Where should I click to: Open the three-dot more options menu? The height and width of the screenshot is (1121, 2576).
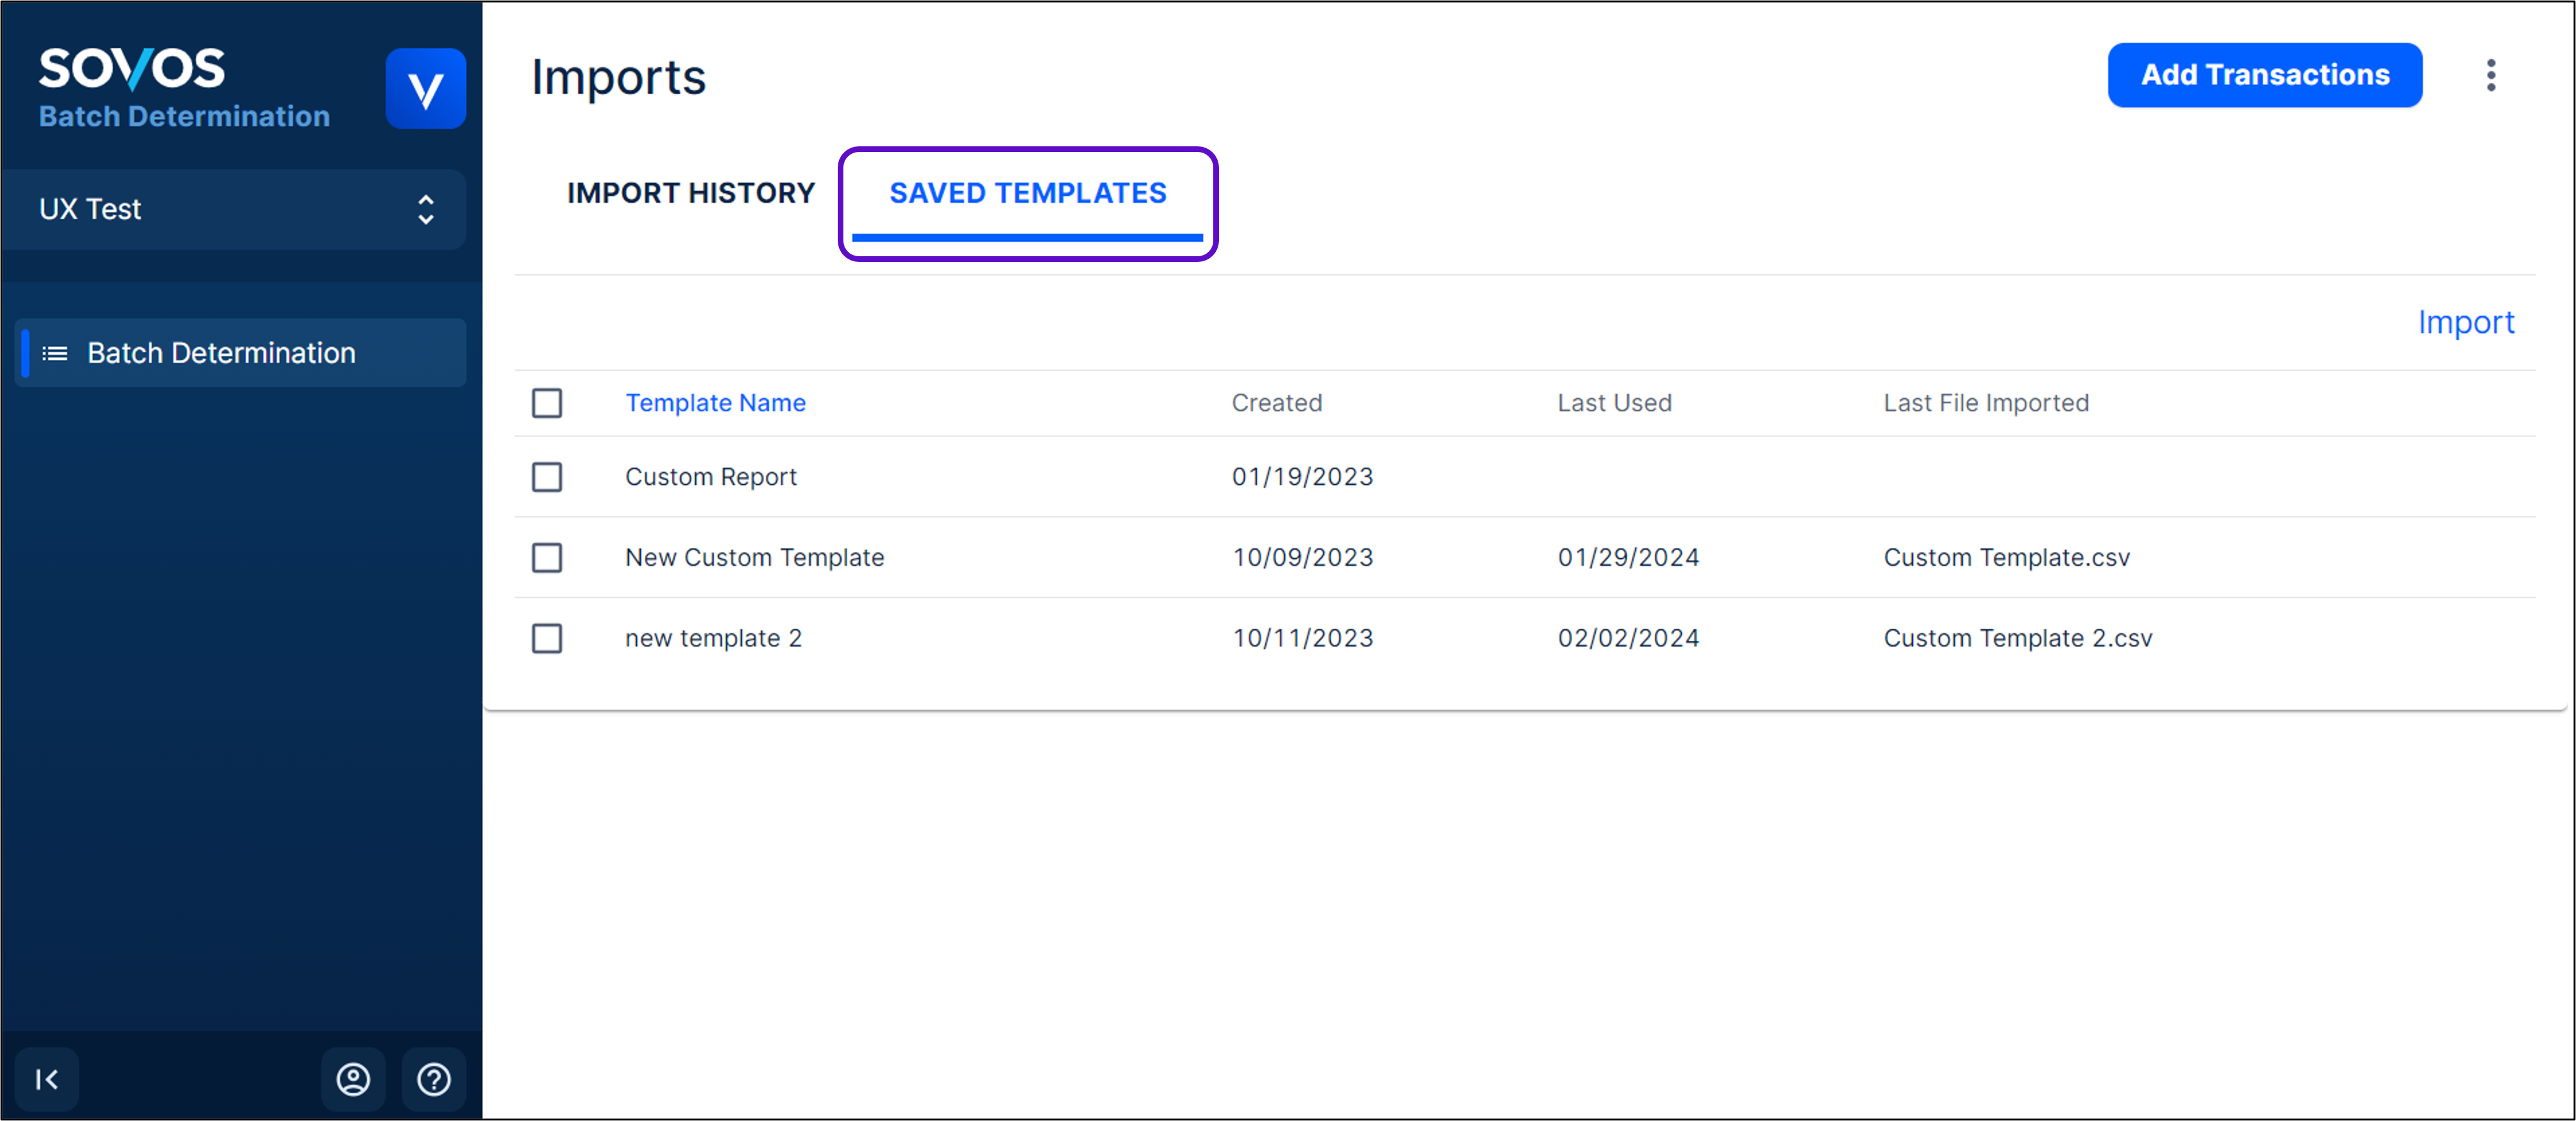[2490, 75]
